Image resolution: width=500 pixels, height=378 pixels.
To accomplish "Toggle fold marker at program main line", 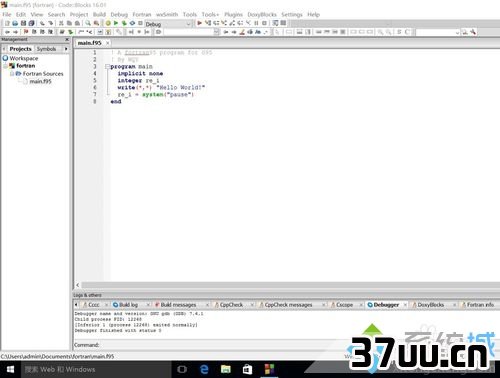I will 107,67.
